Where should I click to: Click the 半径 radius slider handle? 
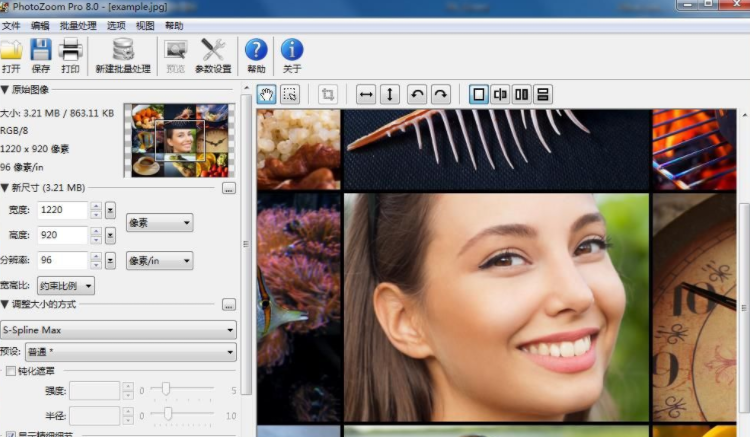[168, 413]
